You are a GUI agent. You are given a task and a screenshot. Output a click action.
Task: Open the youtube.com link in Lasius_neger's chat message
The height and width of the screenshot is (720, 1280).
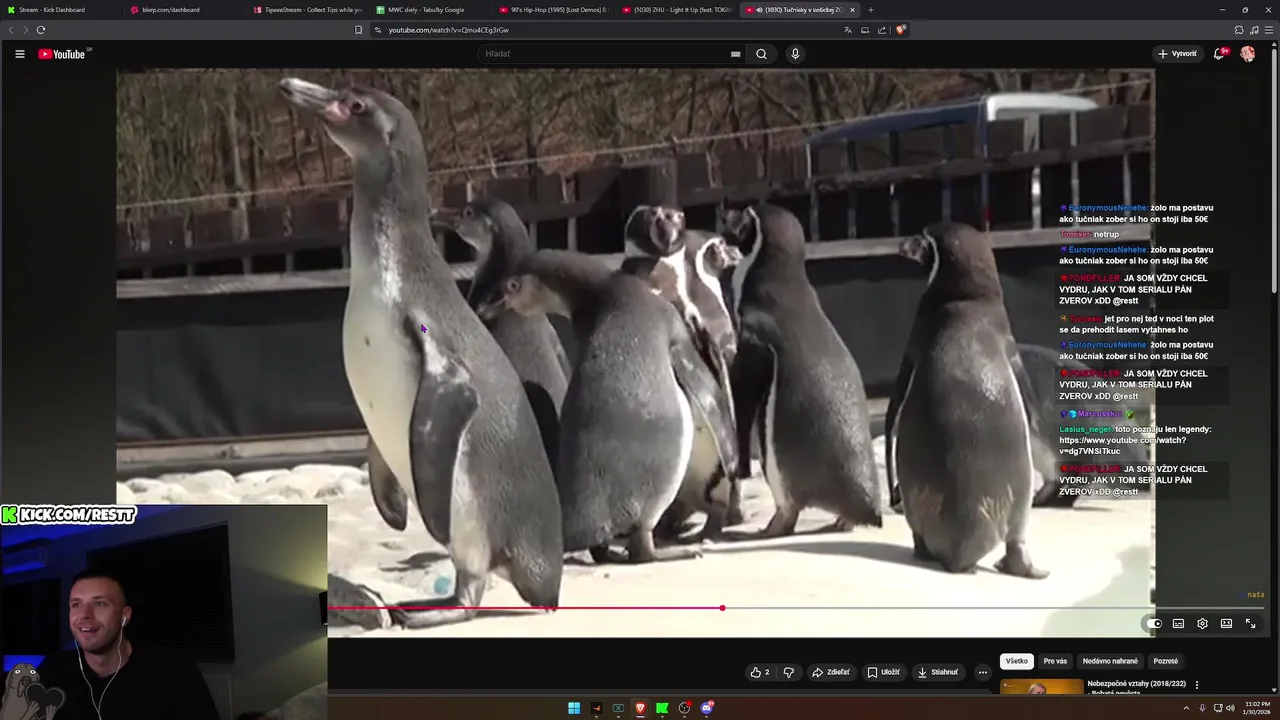point(1123,446)
